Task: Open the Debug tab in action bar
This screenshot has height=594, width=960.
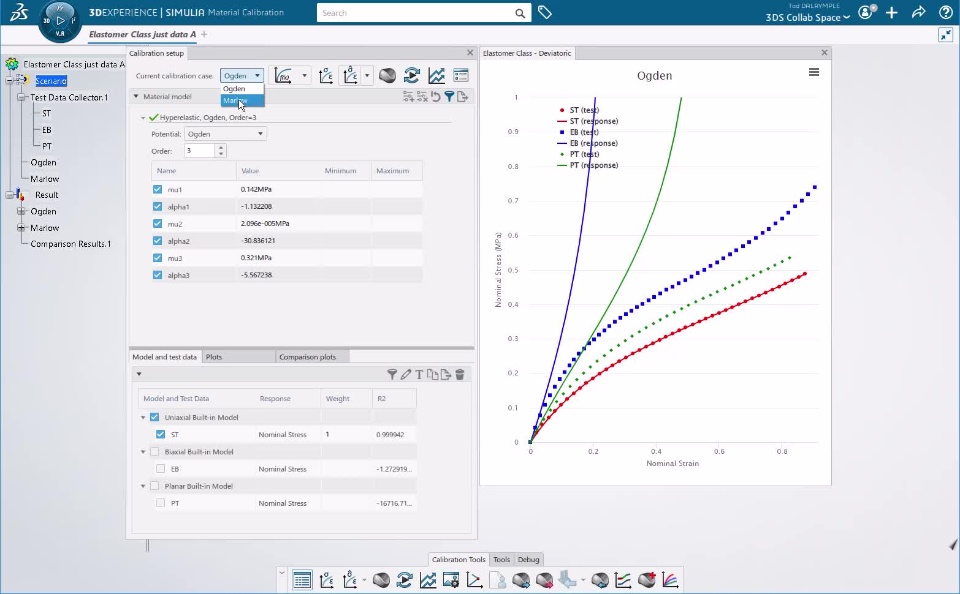Action: coord(528,559)
